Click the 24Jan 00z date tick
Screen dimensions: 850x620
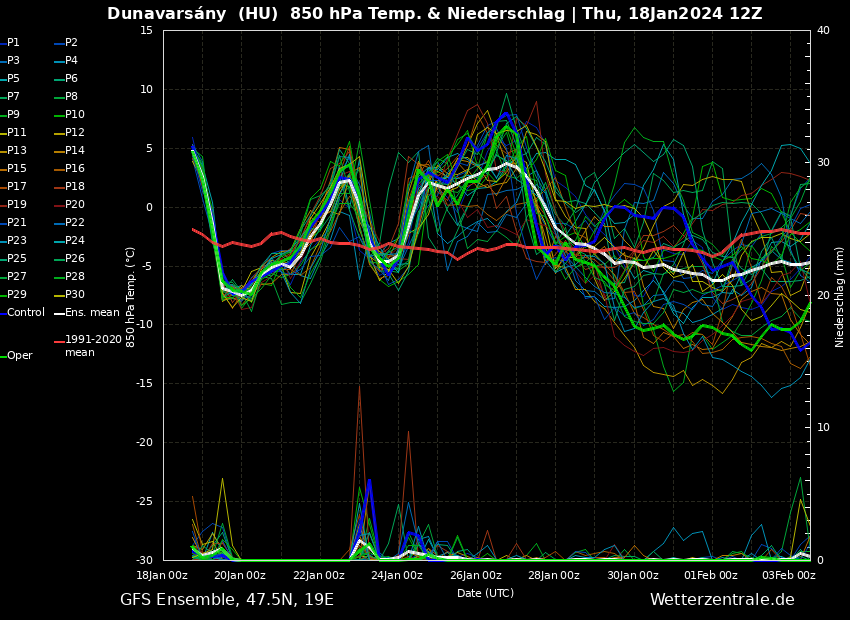(397, 575)
